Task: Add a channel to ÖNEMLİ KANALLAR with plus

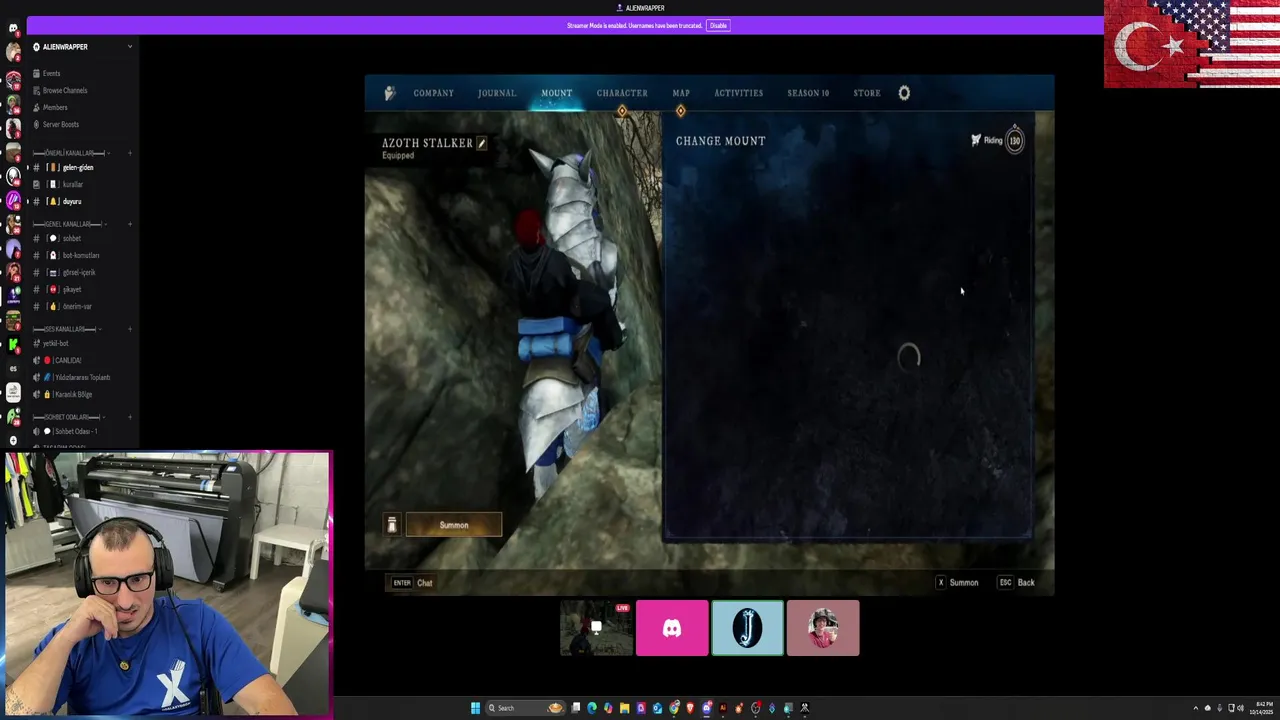Action: pos(130,153)
